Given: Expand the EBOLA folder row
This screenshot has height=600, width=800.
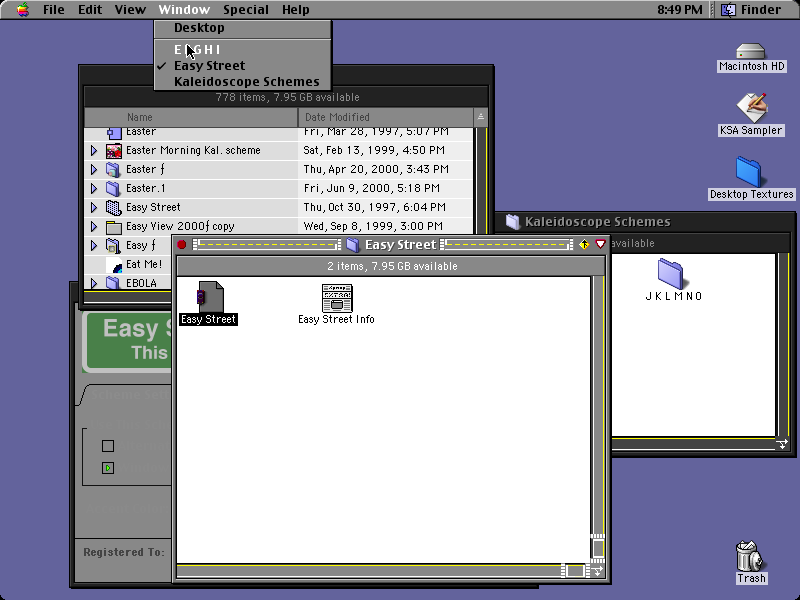Looking at the screenshot, I should click(94, 283).
